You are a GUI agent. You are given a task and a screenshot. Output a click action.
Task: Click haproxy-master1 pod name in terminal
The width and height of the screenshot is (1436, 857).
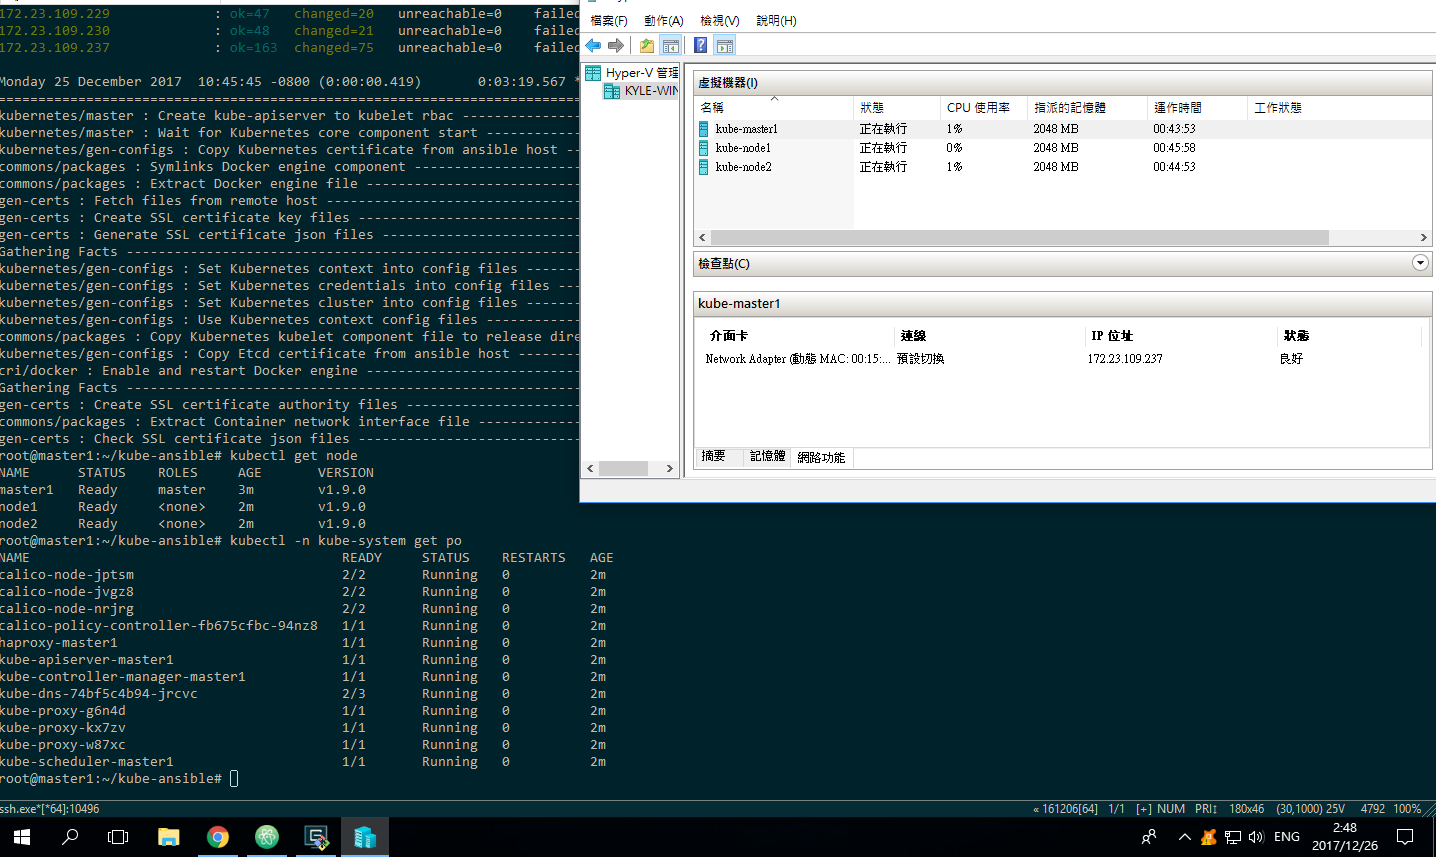click(x=59, y=643)
